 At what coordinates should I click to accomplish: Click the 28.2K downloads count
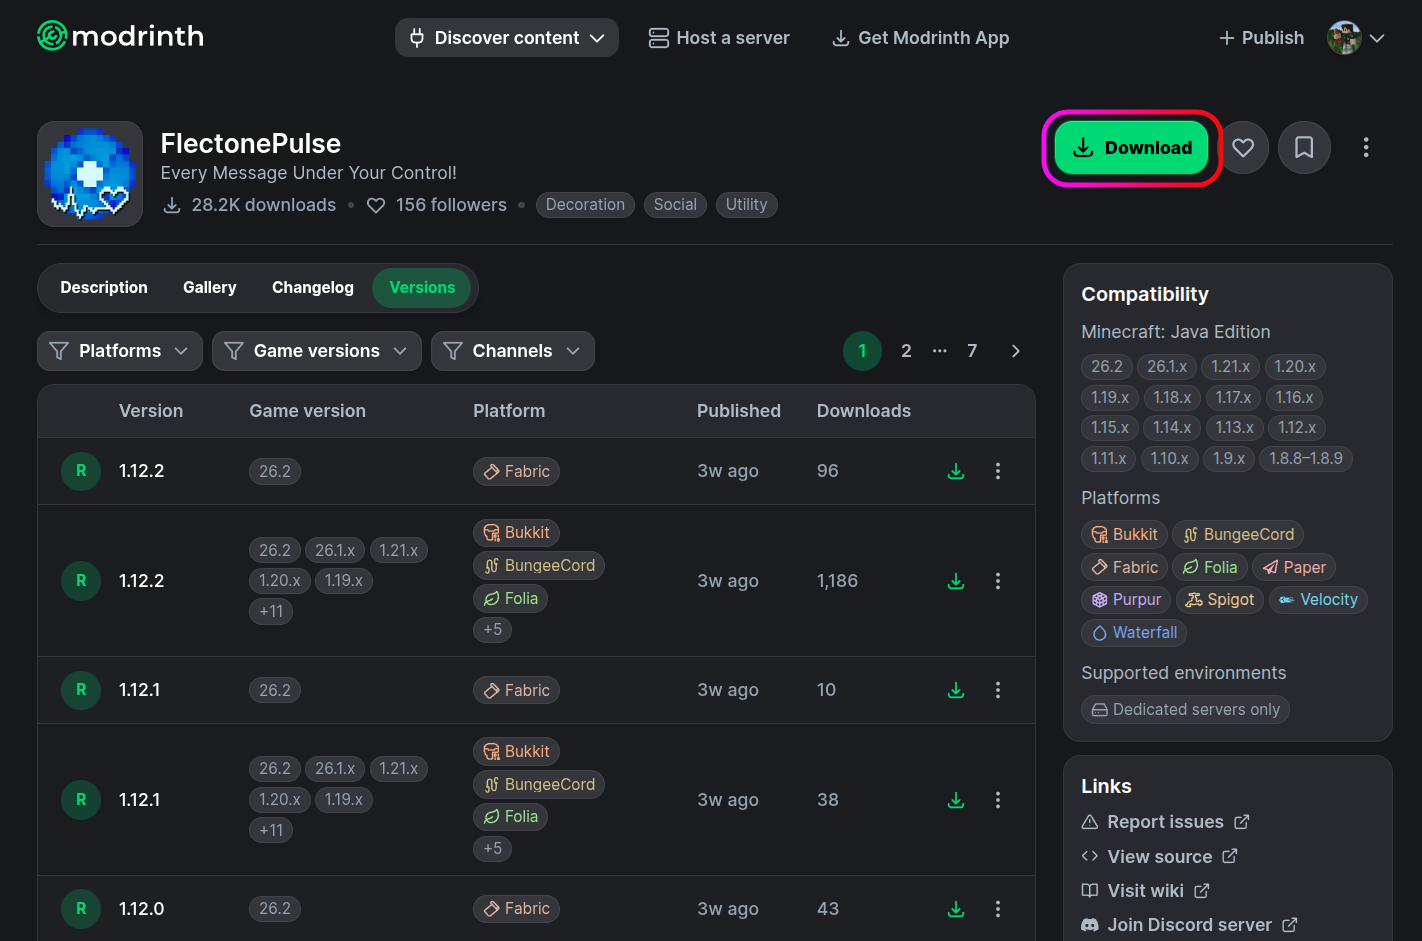[250, 205]
